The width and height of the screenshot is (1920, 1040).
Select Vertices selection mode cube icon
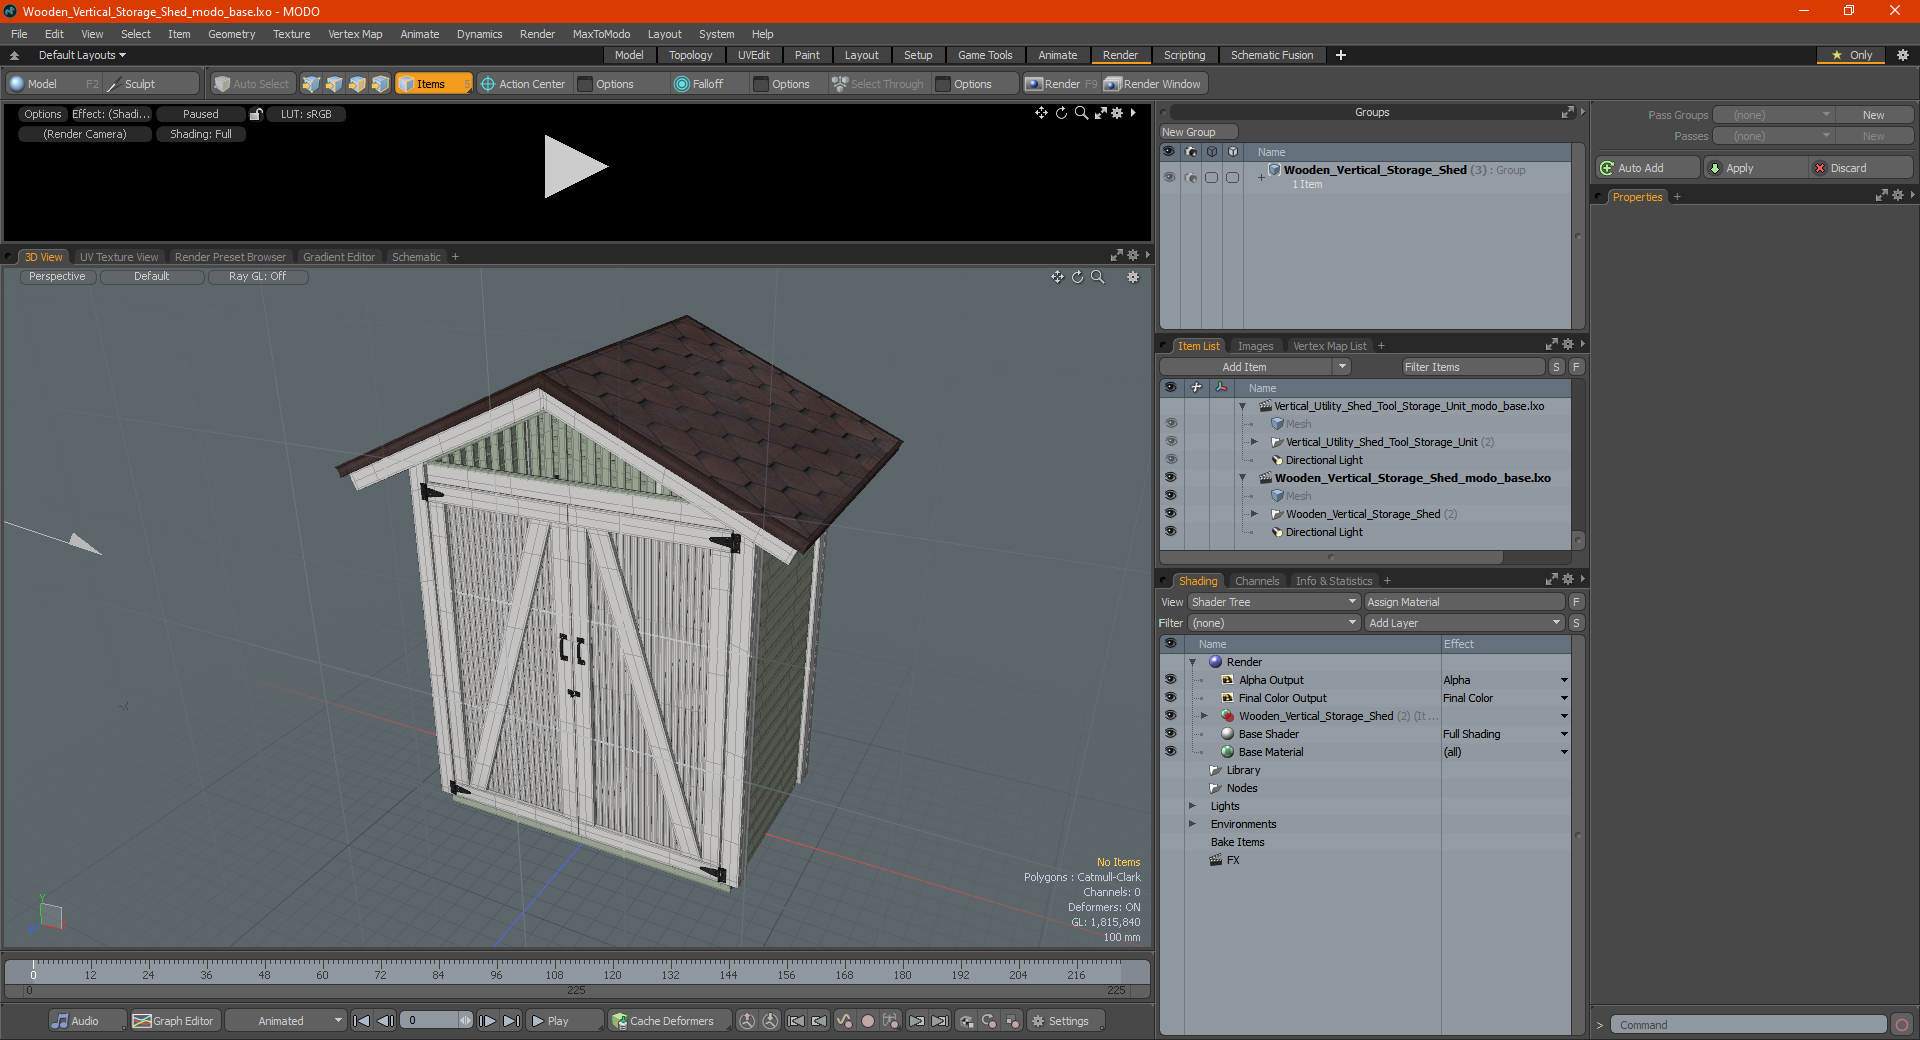click(x=311, y=84)
